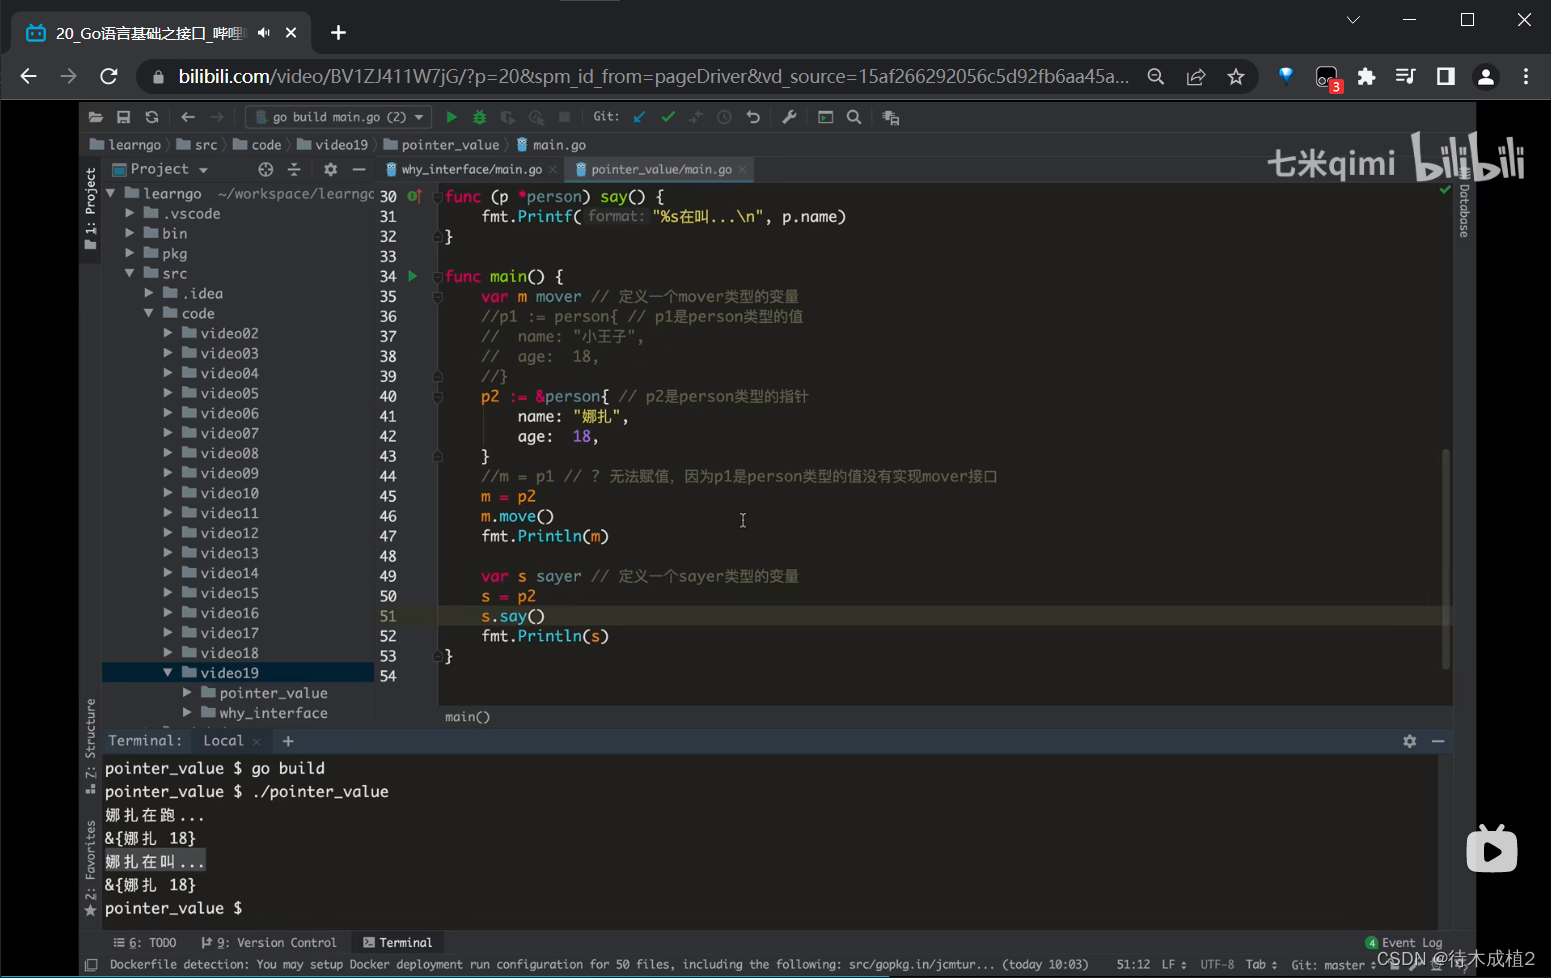1551x978 pixels.
Task: Add a new terminal session with plus icon
Action: tap(288, 741)
